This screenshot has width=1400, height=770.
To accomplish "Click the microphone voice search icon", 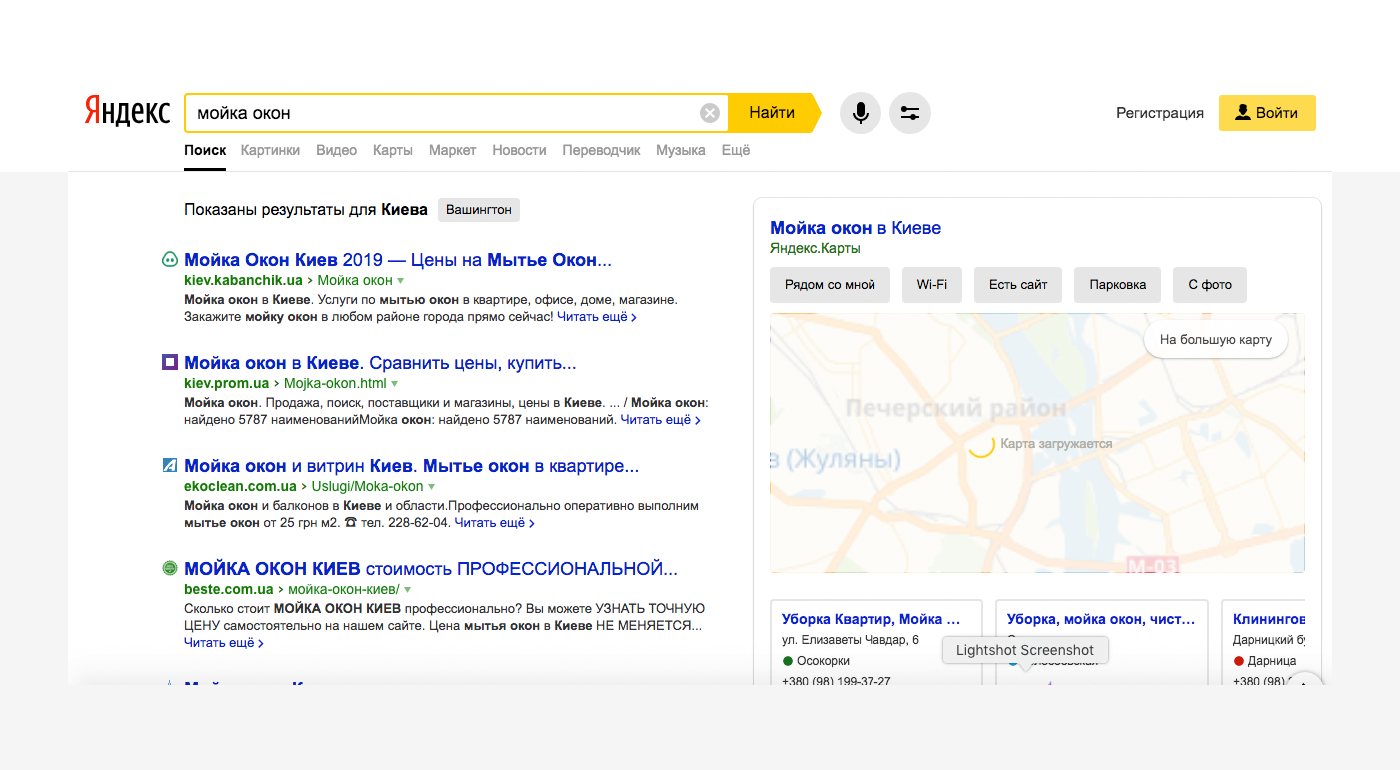I will click(860, 113).
